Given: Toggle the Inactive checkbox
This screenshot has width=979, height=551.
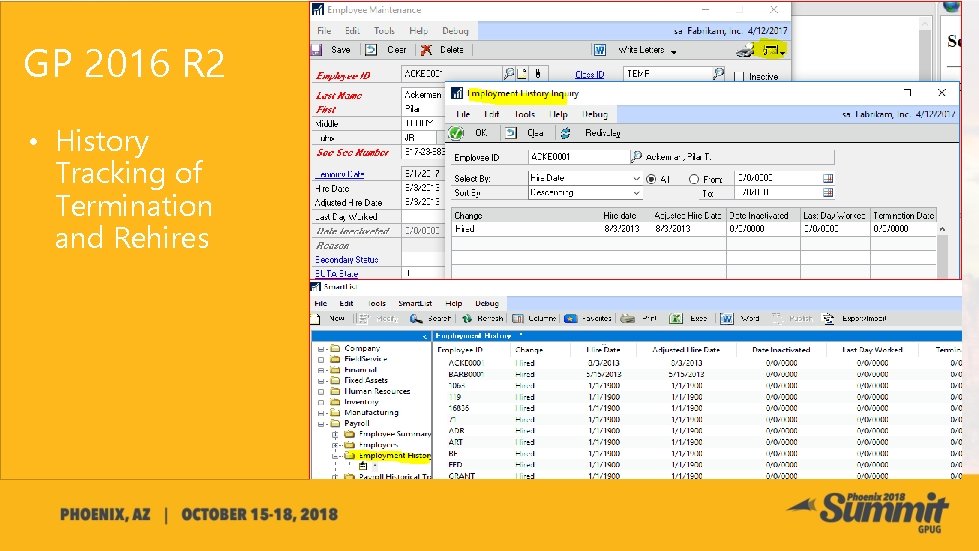Looking at the screenshot, I should pos(739,76).
